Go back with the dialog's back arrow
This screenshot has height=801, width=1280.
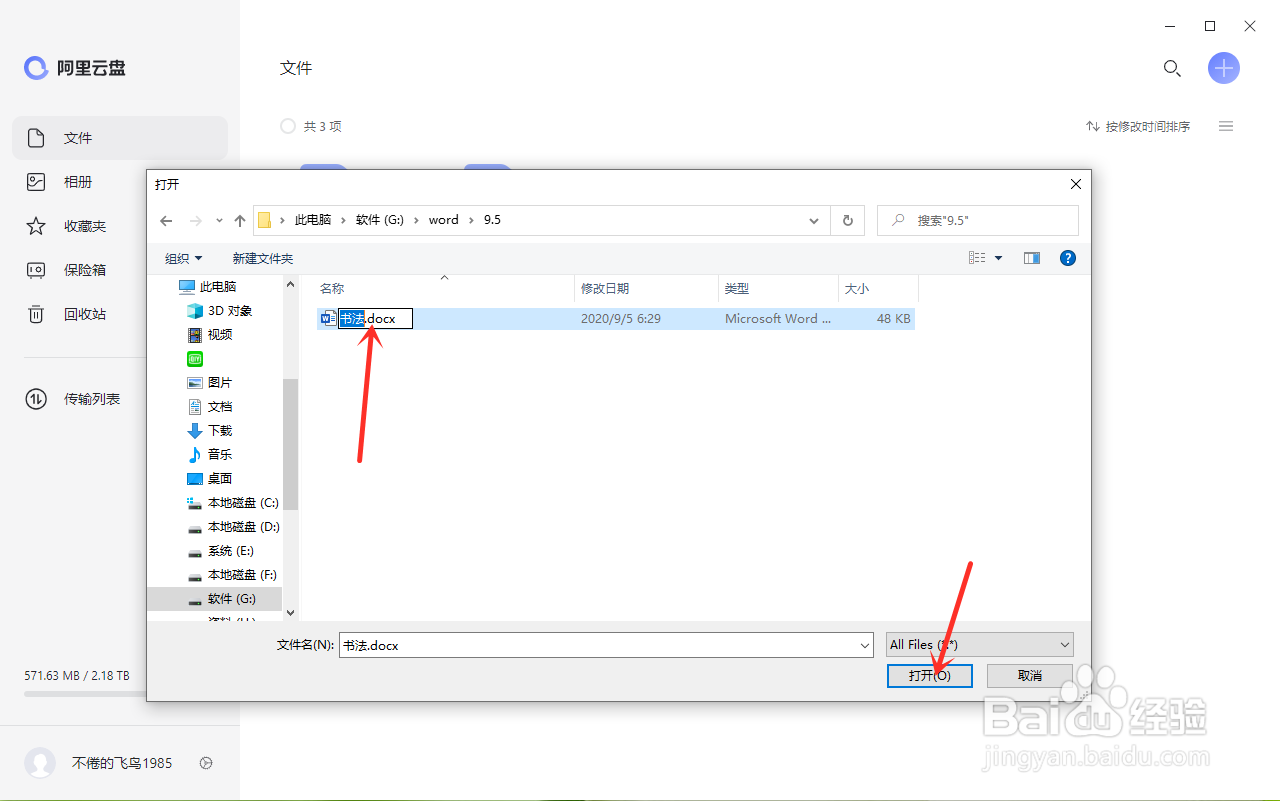[x=166, y=220]
